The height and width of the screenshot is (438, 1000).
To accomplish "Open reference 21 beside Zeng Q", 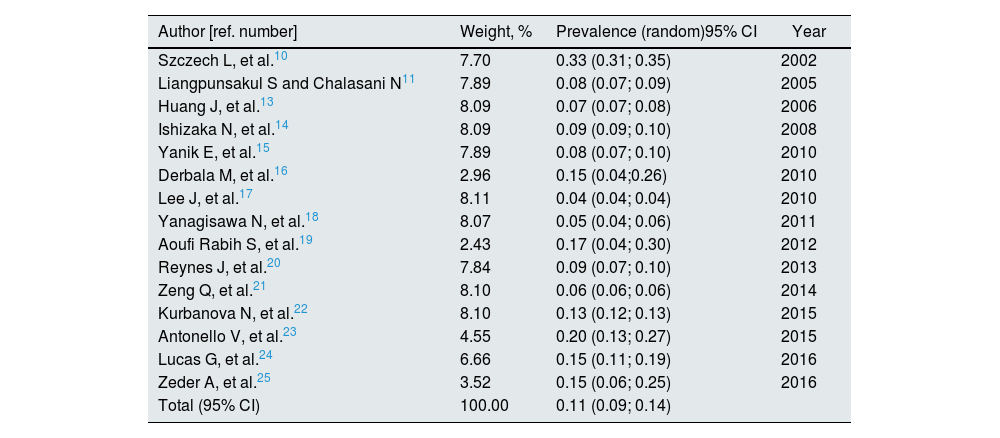I will pos(259,286).
